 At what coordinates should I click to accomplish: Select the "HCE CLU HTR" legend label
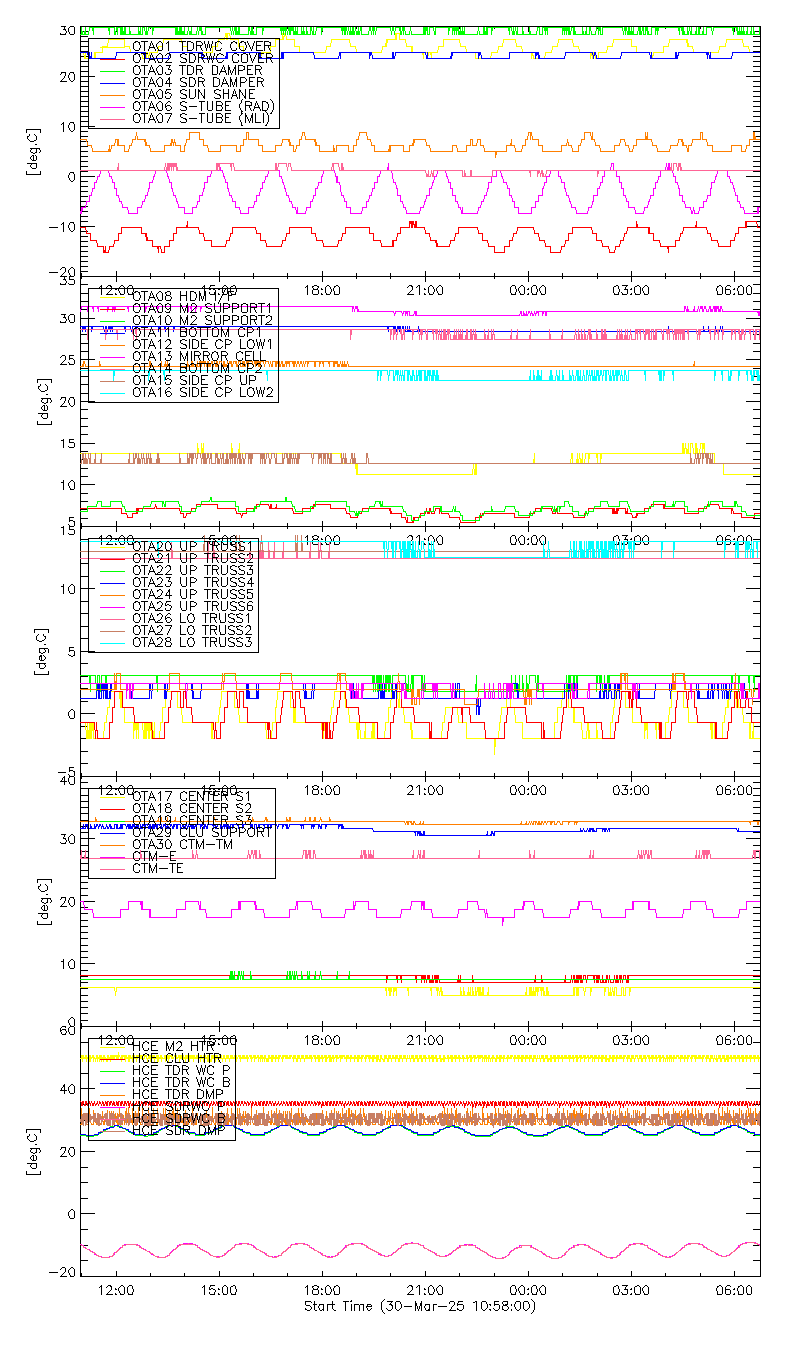point(175,1058)
